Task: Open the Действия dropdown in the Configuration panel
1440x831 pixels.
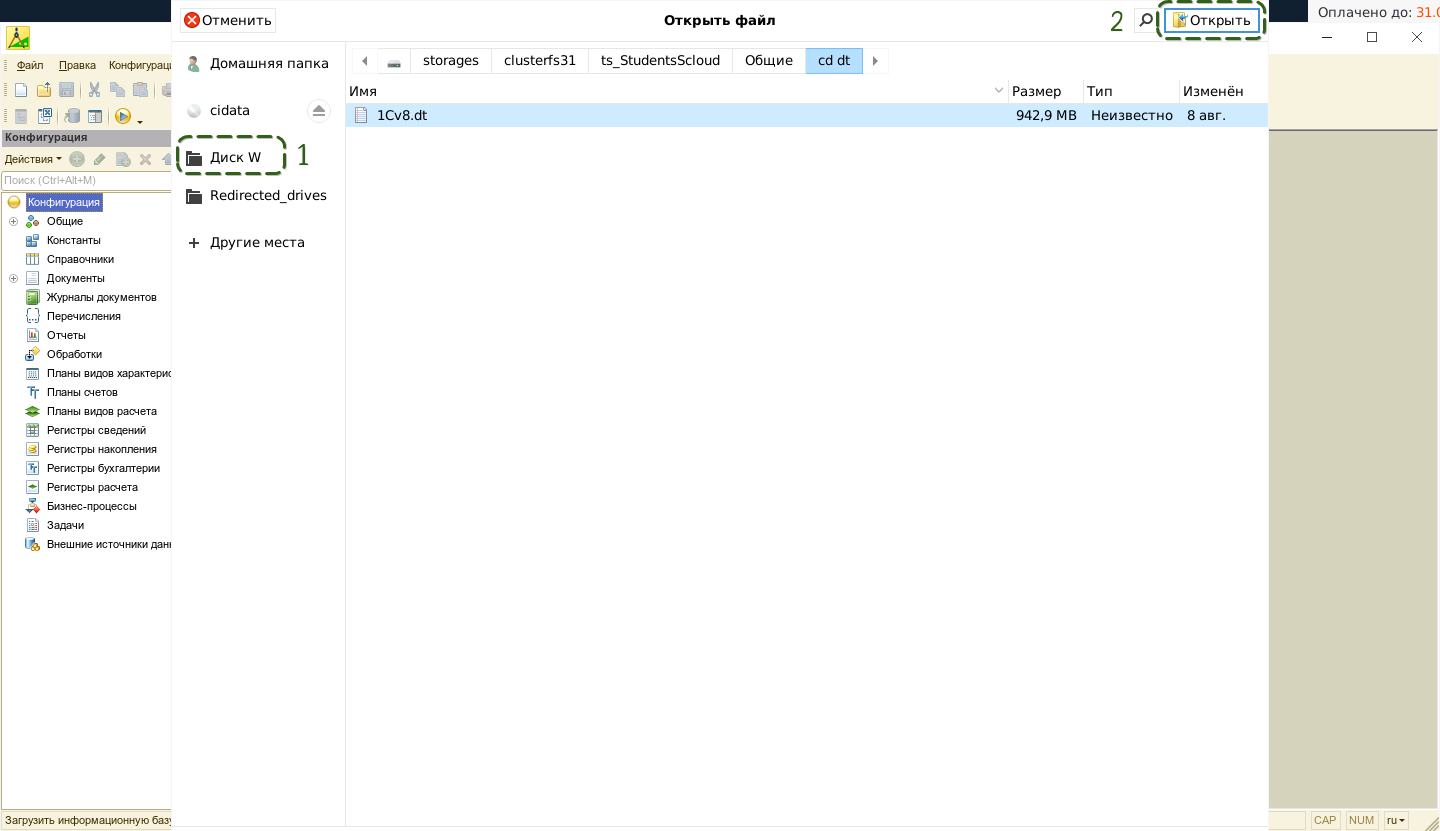Action: coord(33,159)
